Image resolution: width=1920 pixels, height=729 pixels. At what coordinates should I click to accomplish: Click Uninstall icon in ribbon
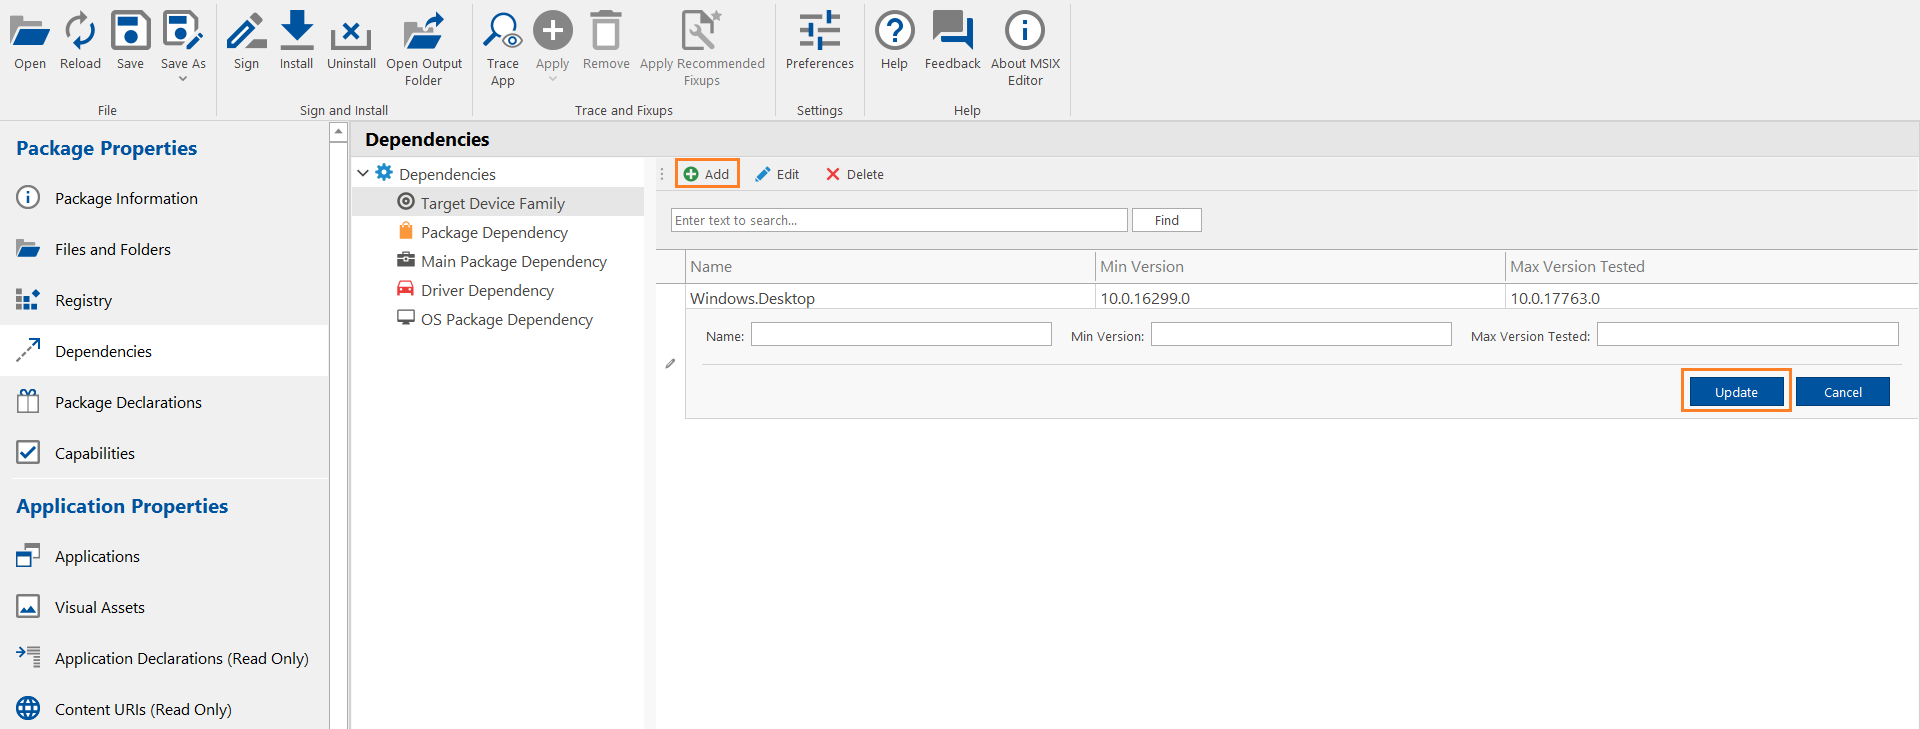pos(351,32)
